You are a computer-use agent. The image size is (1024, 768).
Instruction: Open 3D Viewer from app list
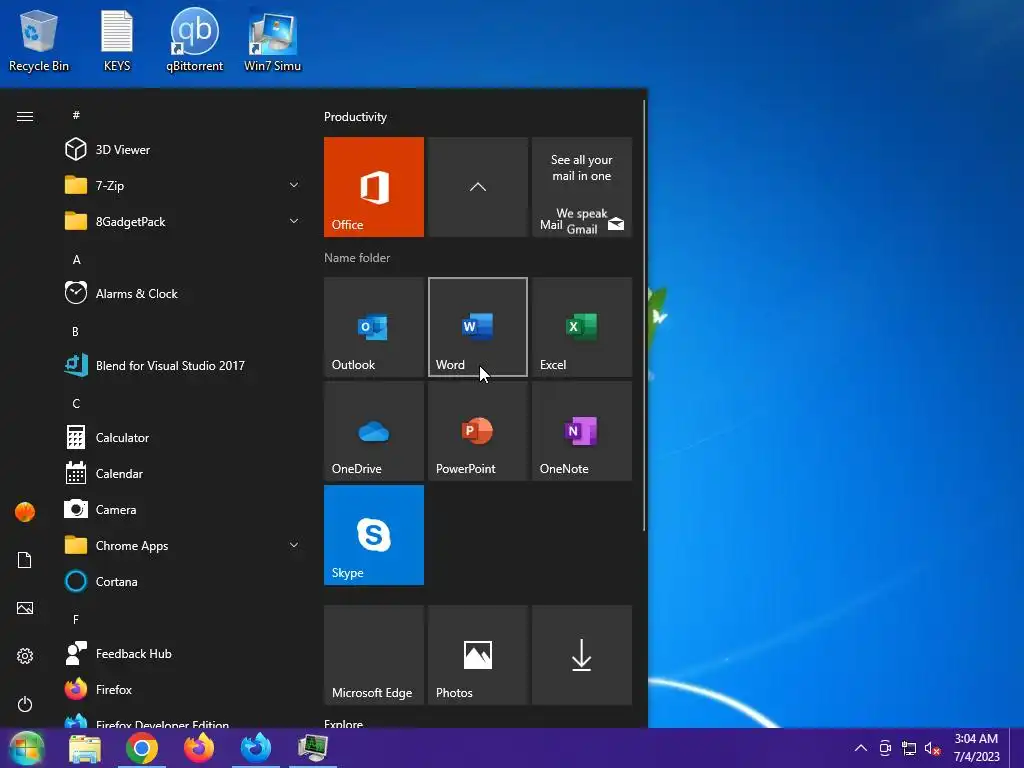click(x=183, y=150)
